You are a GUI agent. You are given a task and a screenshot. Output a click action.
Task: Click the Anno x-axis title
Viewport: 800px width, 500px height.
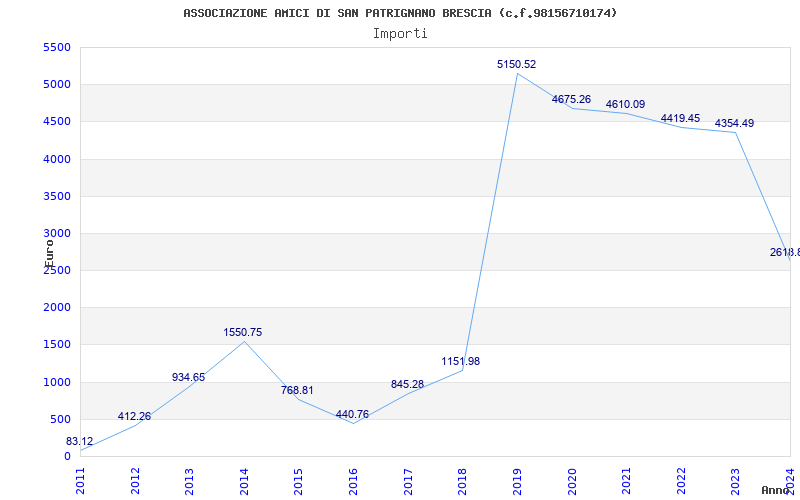pyautogui.click(x=778, y=490)
